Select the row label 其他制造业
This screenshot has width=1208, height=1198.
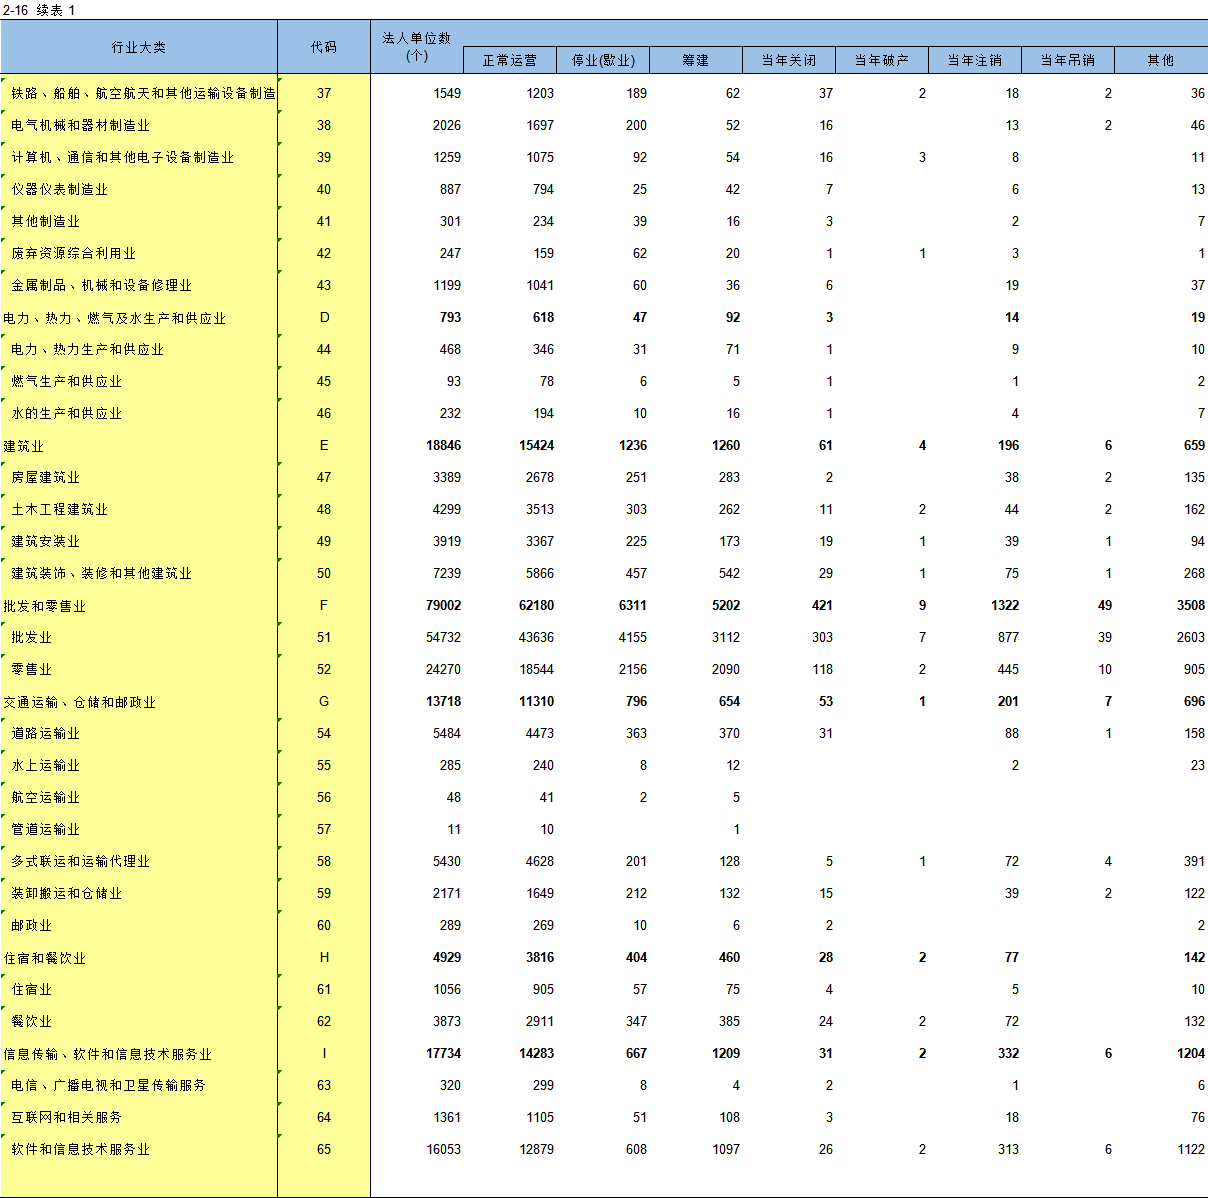tap(45, 221)
